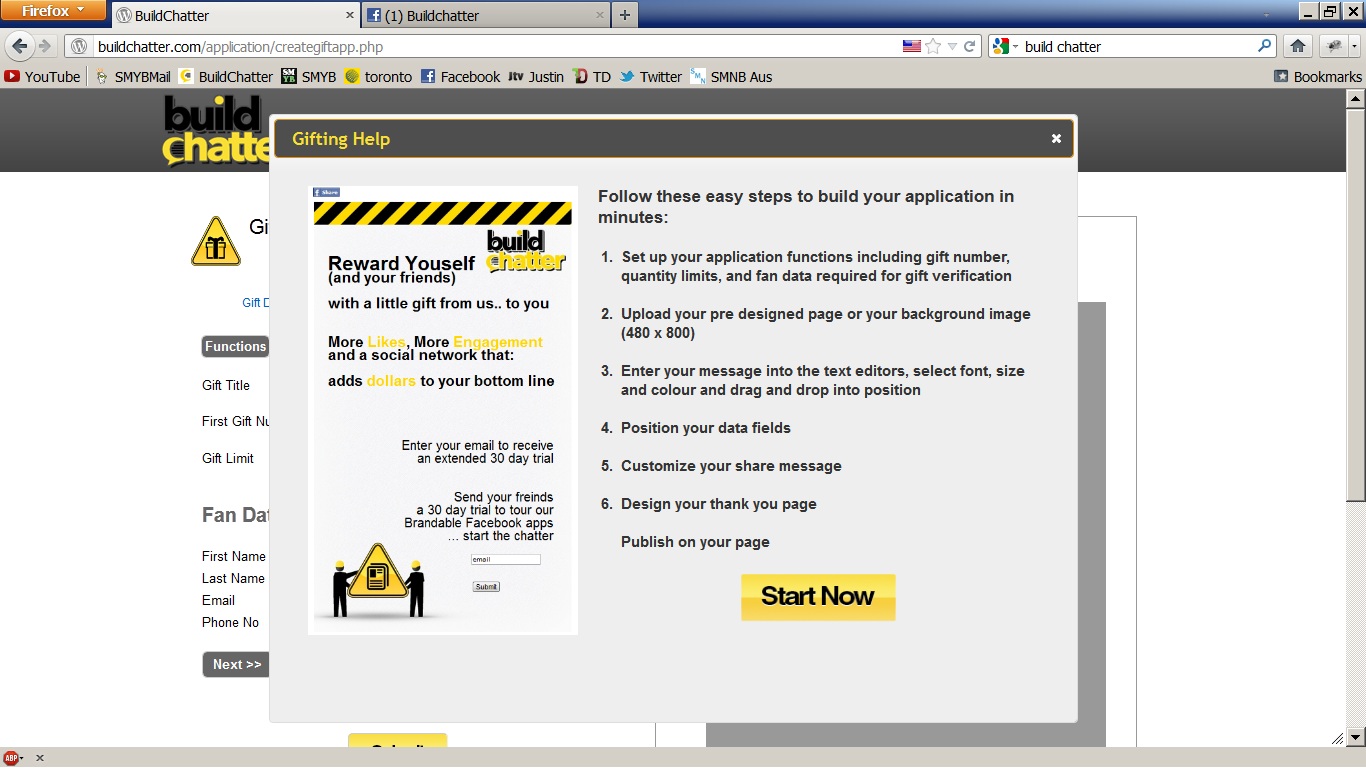This screenshot has height=768, width=1366.
Task: Go back to the previous page
Action: pyautogui.click(x=19, y=46)
